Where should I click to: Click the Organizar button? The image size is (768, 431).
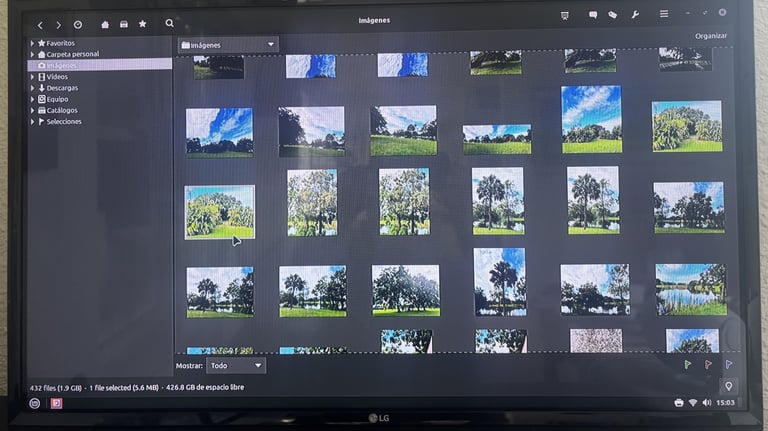[x=711, y=36]
